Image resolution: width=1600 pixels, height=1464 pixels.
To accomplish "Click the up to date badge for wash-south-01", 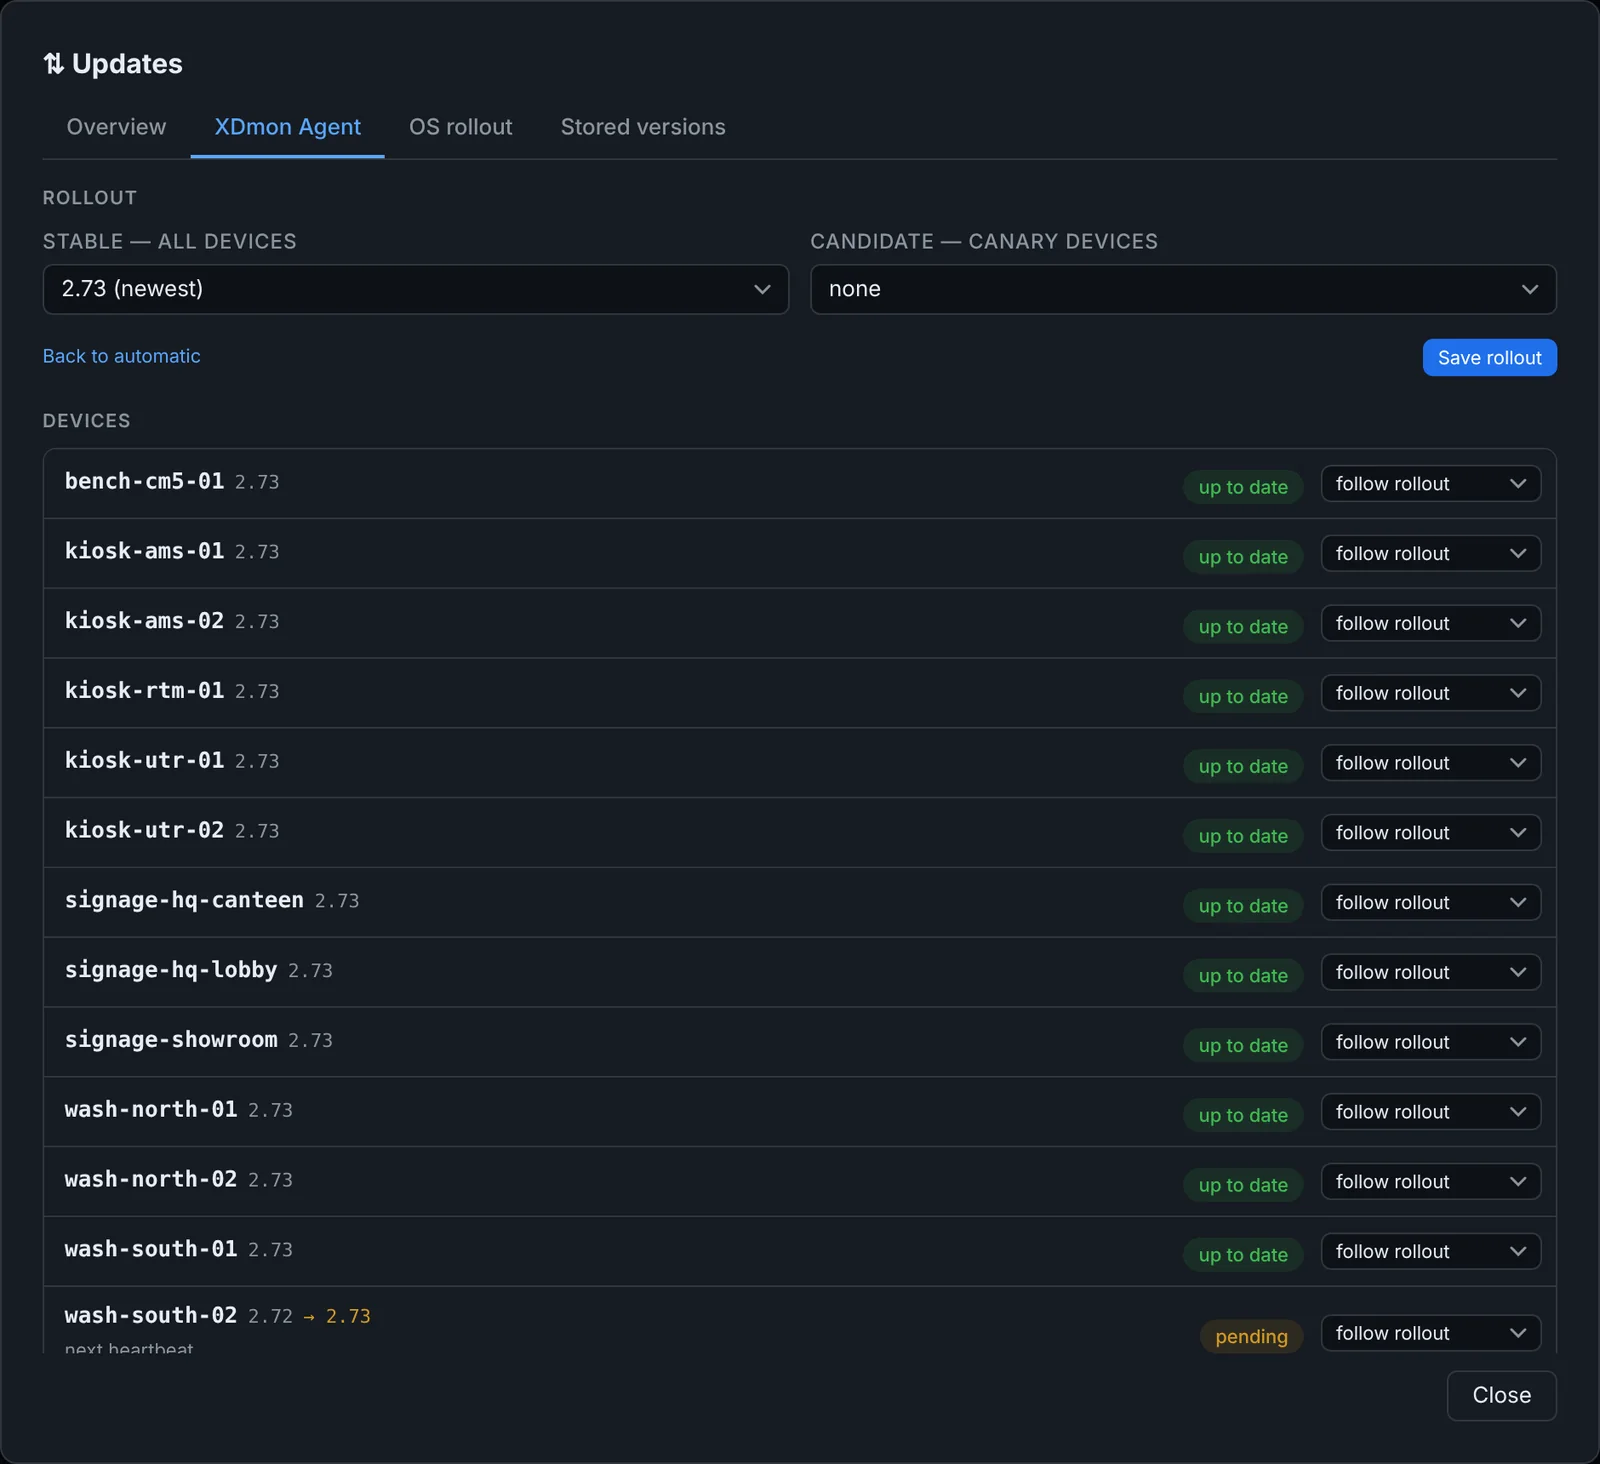I will click(1243, 1255).
